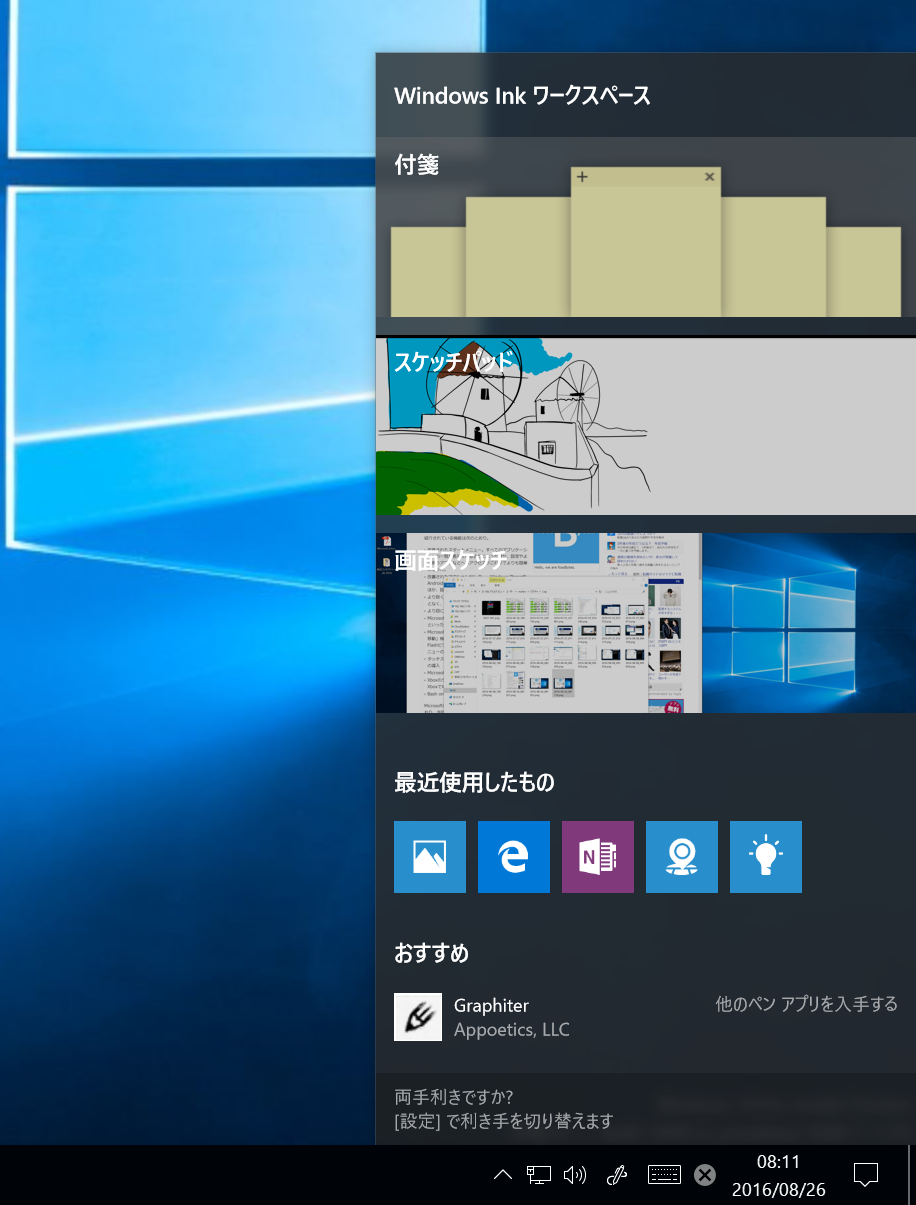Open Microsoft Edge from recent items

[x=513, y=857]
